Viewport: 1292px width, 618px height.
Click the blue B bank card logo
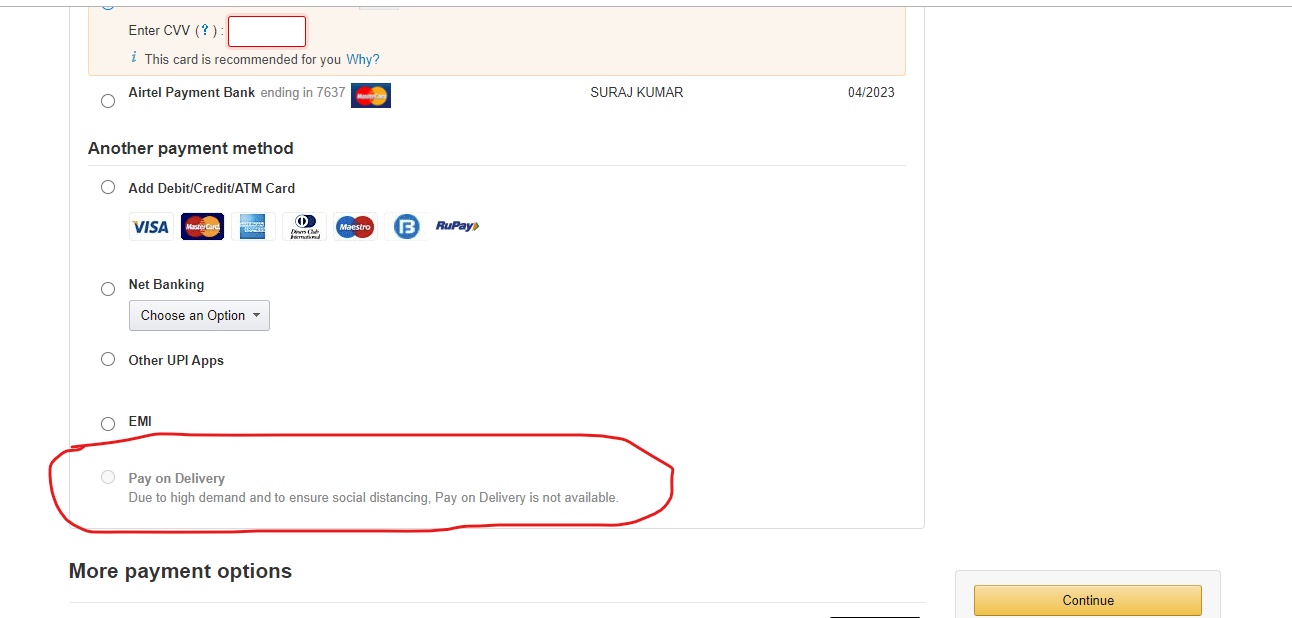tap(406, 227)
